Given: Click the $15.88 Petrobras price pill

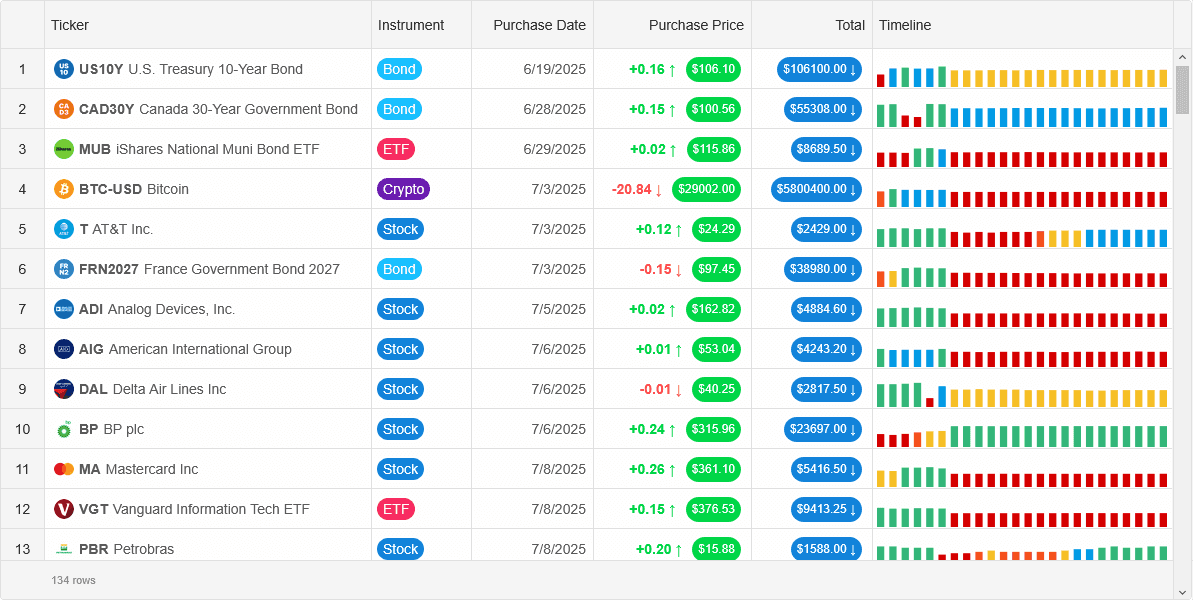Looking at the screenshot, I should (717, 549).
